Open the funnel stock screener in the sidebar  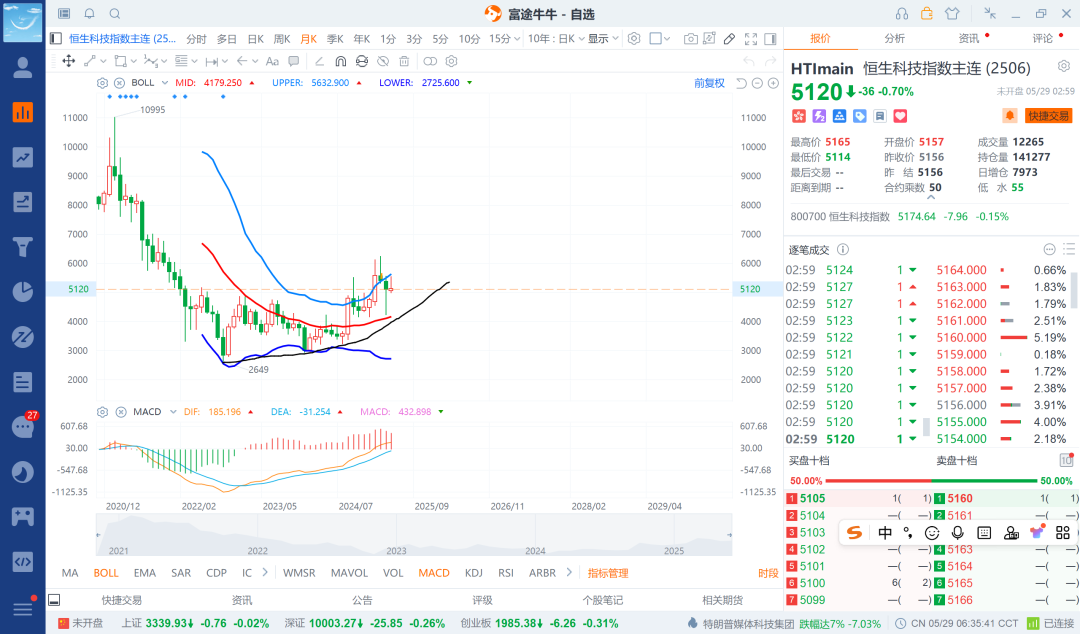(x=23, y=247)
